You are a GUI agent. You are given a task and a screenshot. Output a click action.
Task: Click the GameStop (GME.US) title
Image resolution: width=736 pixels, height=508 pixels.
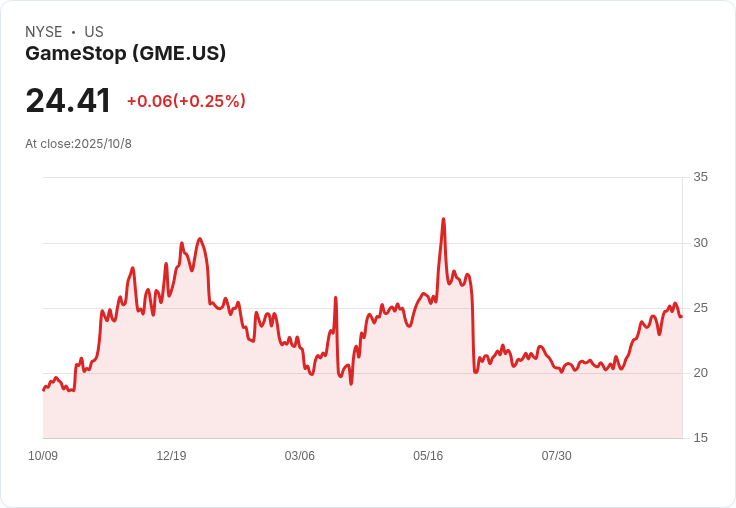click(x=125, y=53)
